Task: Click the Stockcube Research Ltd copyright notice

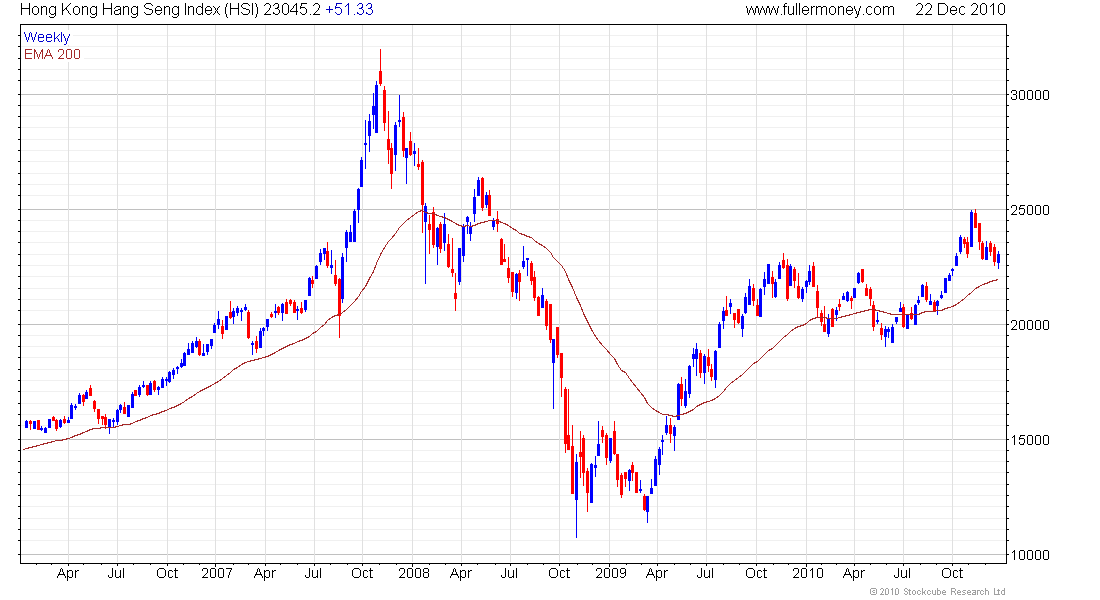Action: pos(937,592)
